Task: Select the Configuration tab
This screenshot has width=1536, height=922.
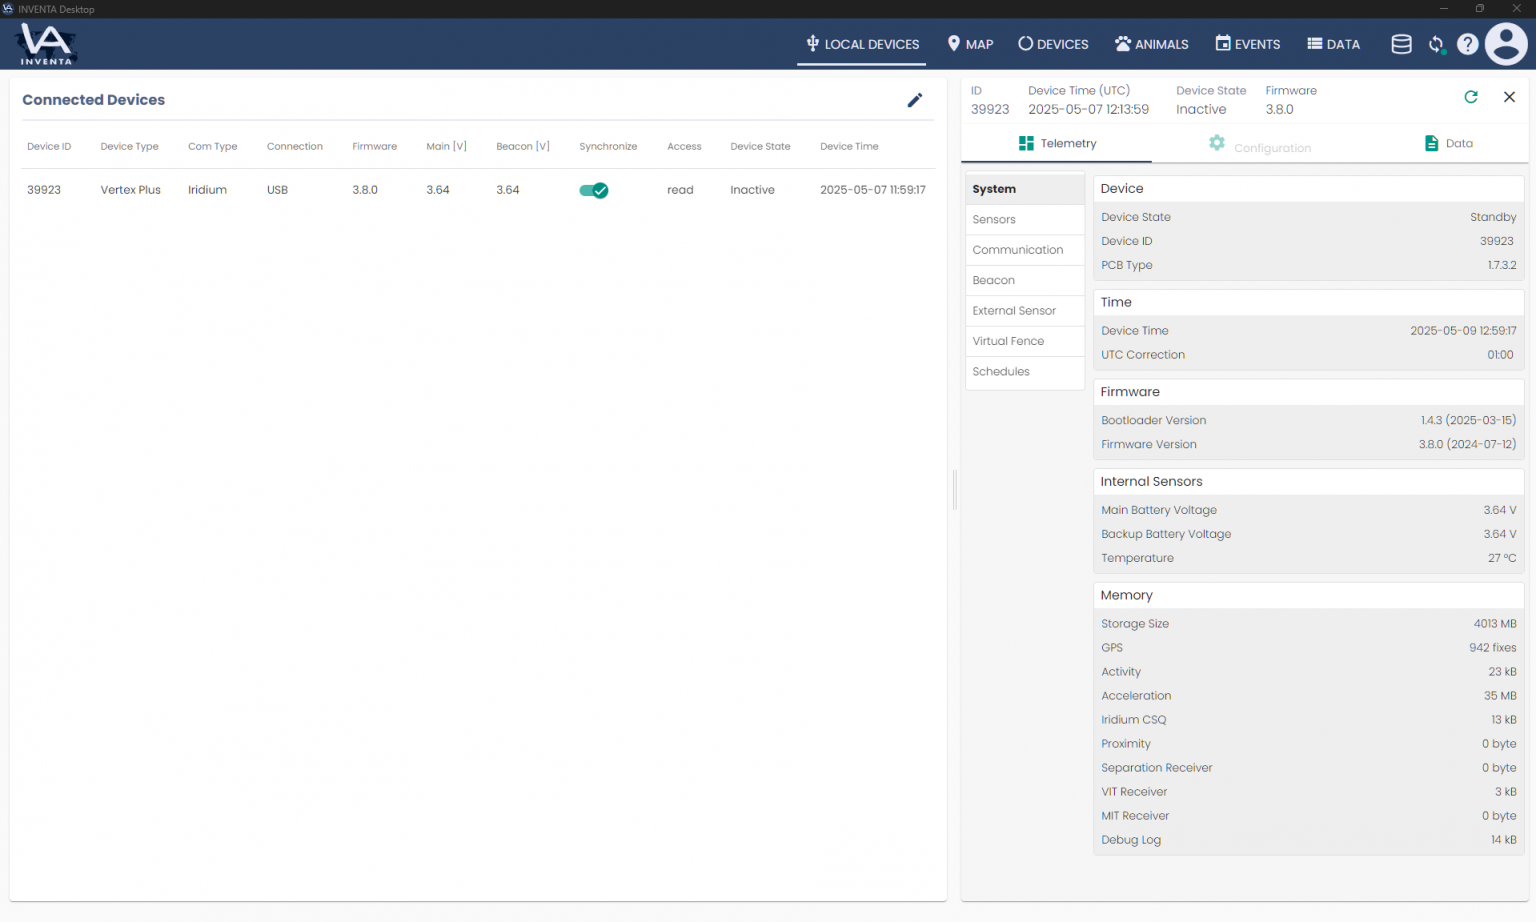Action: point(1260,146)
